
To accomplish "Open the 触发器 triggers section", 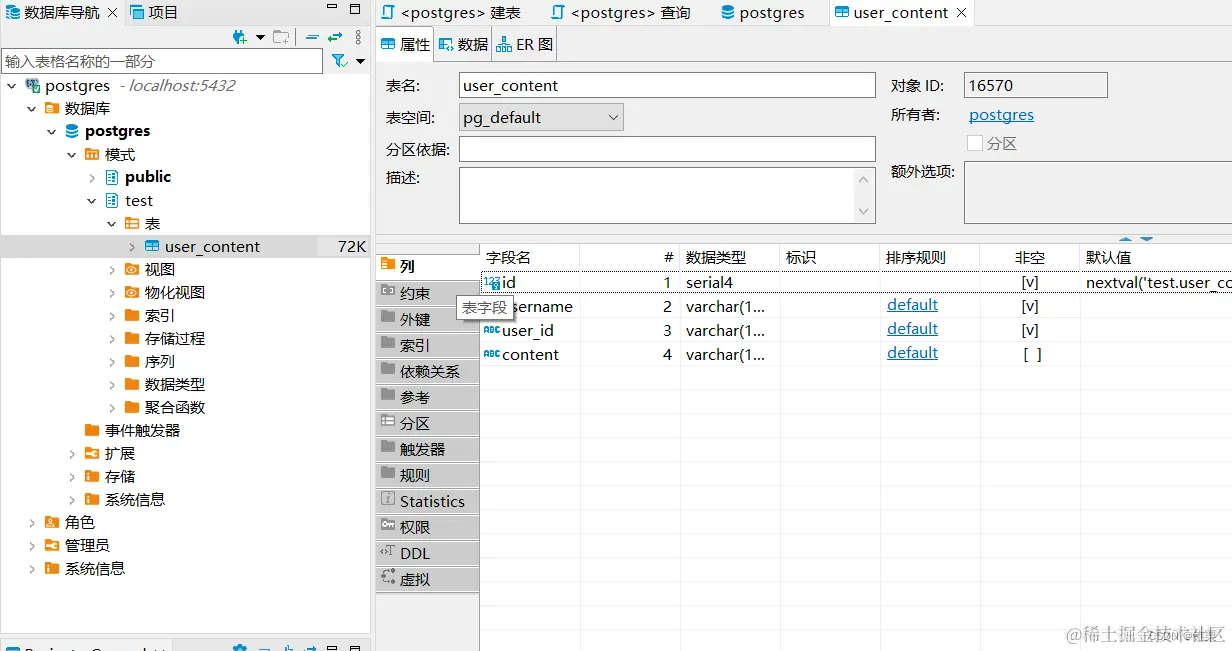I will (428, 449).
